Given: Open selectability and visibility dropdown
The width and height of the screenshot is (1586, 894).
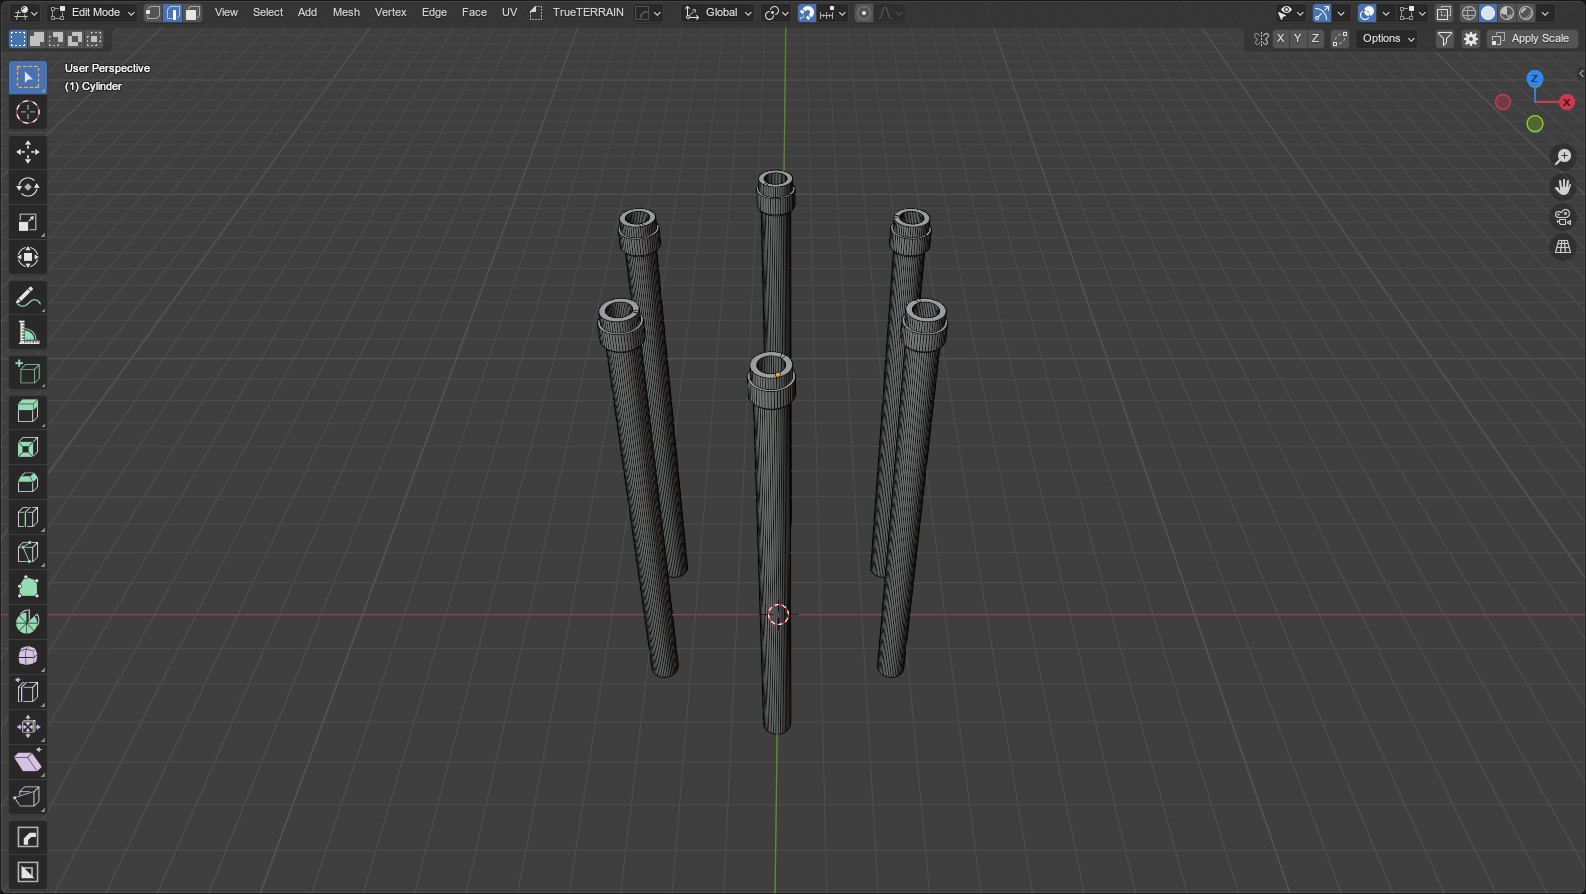Looking at the screenshot, I should coord(1291,13).
